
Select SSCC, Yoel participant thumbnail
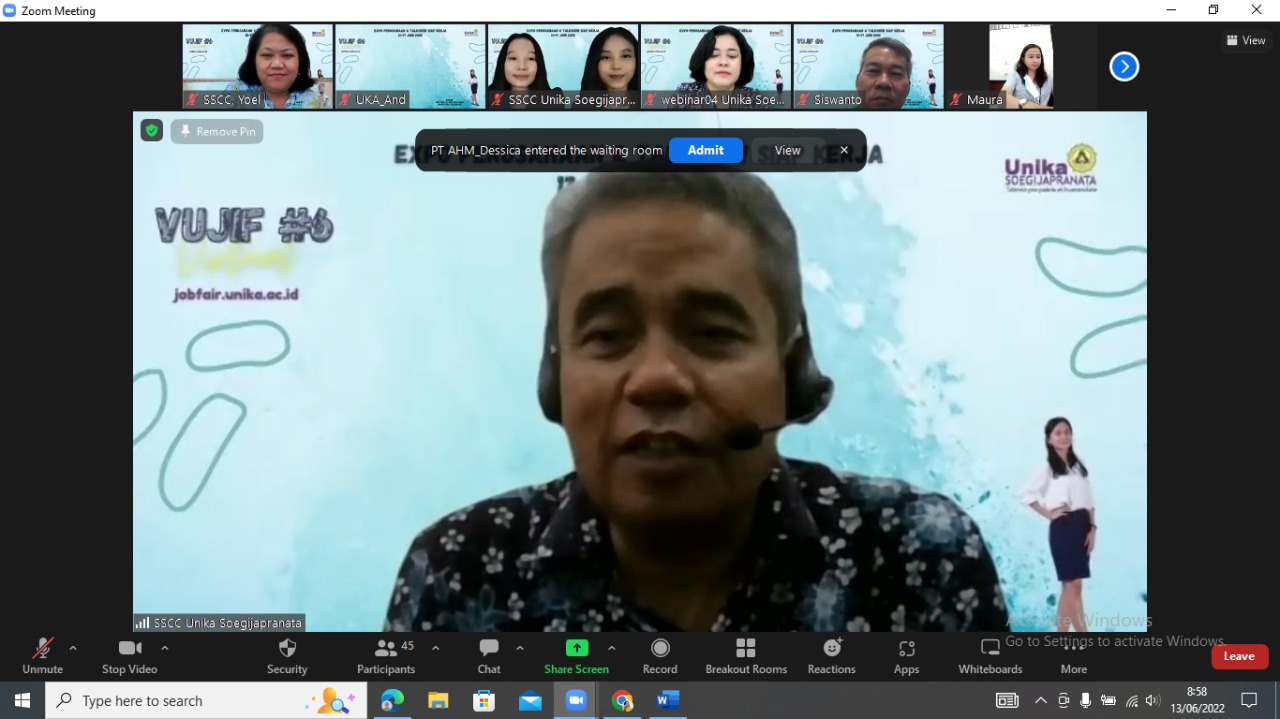click(258, 66)
